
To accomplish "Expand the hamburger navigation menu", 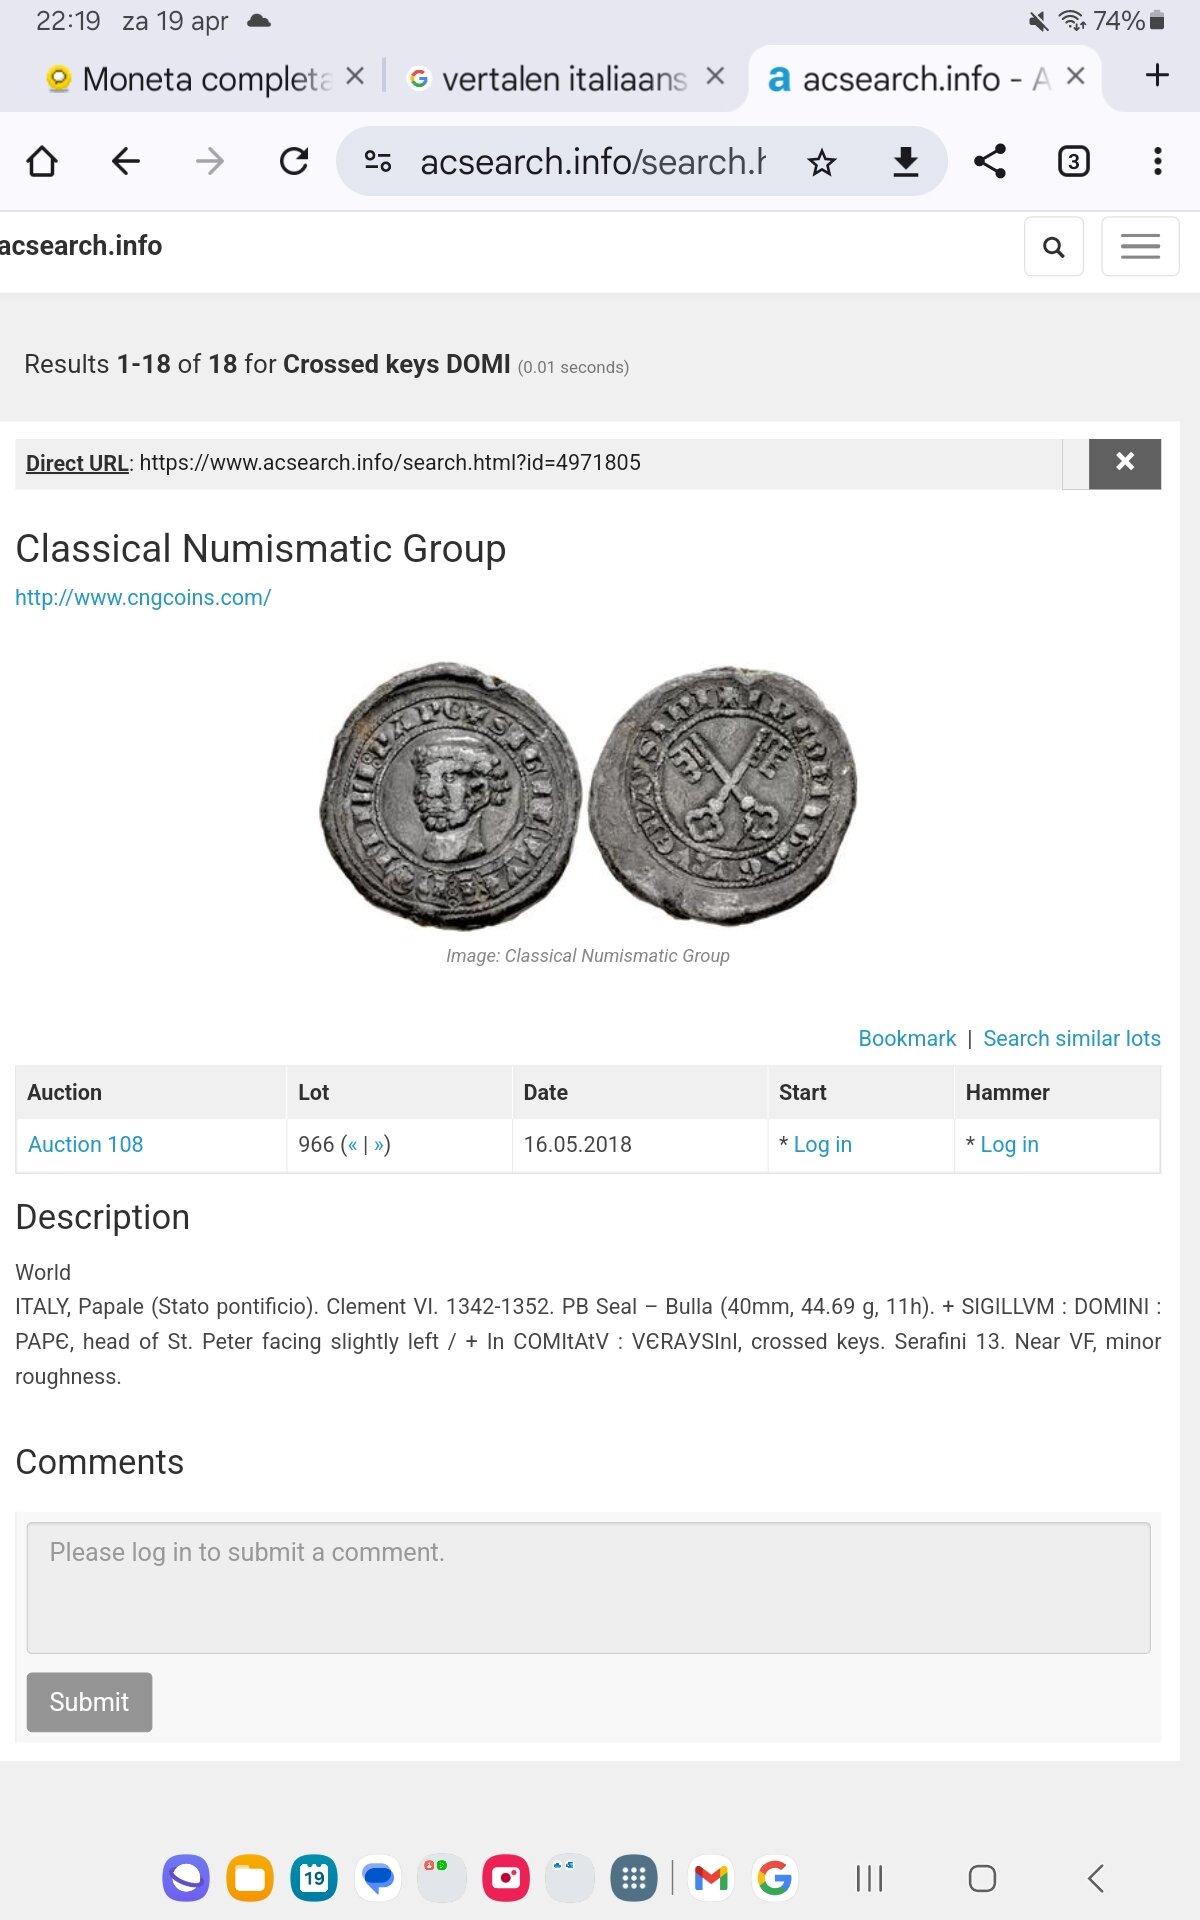I will coord(1140,246).
